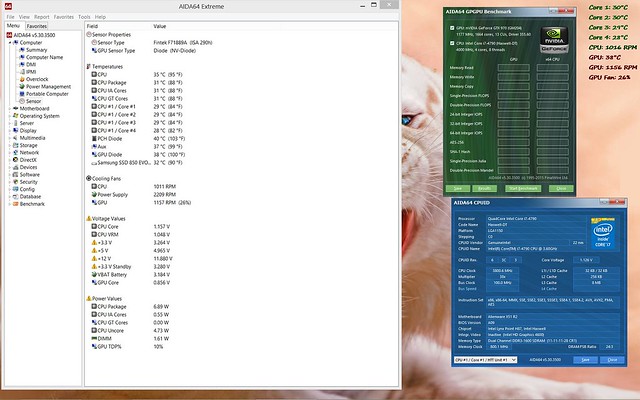Image resolution: width=640 pixels, height=400 pixels.
Task: Click the DirectX category icon
Action: pos(16,160)
